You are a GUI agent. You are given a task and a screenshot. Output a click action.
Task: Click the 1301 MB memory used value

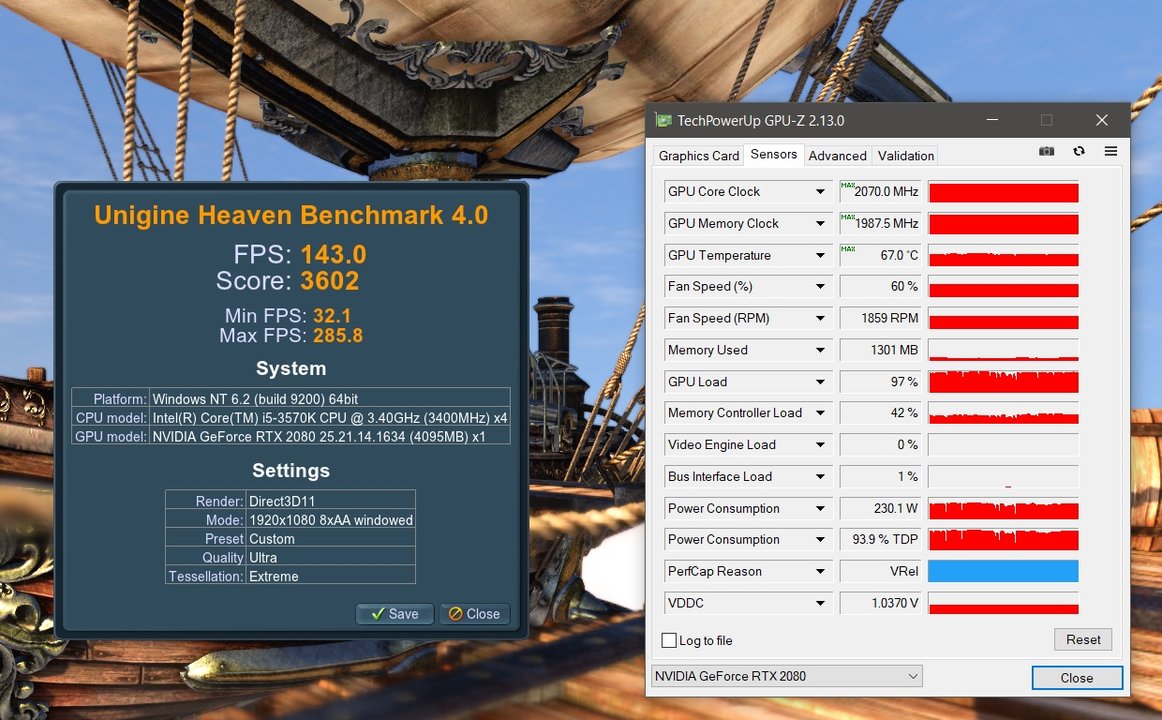[880, 350]
